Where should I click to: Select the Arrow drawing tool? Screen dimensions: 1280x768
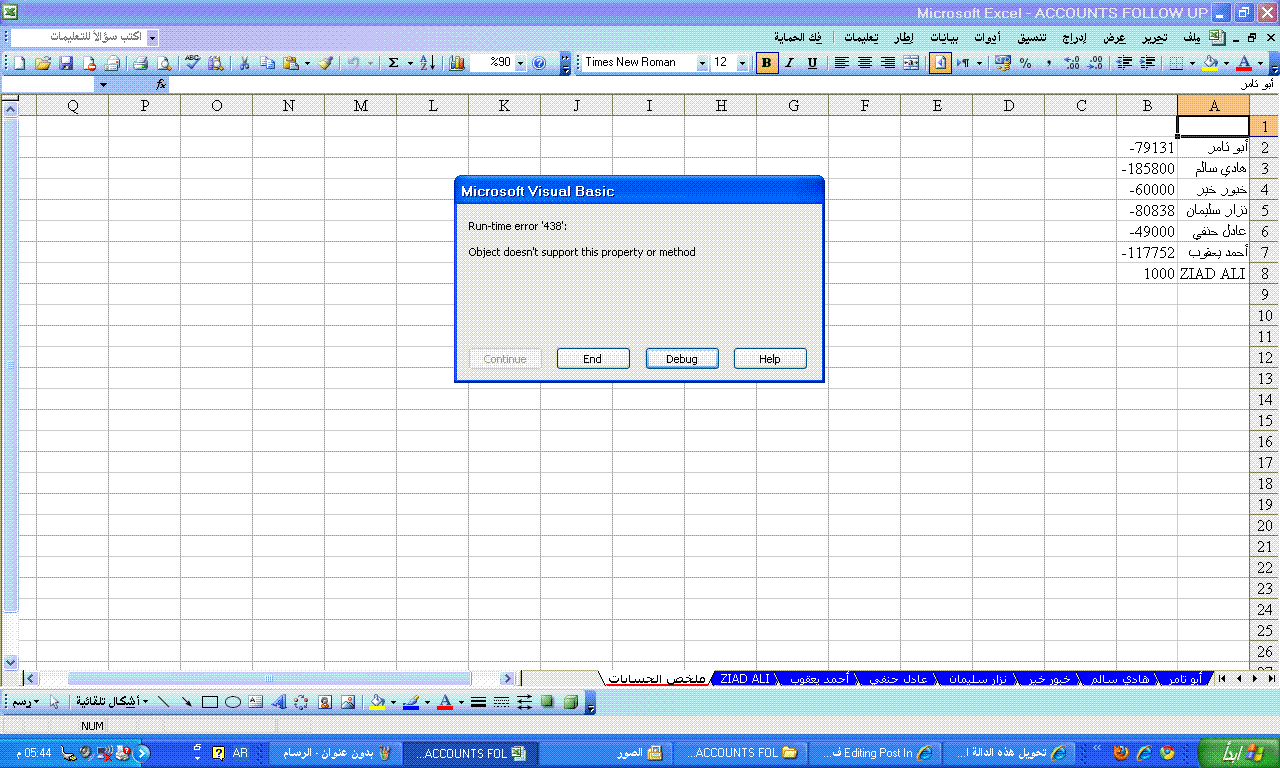pyautogui.click(x=187, y=702)
